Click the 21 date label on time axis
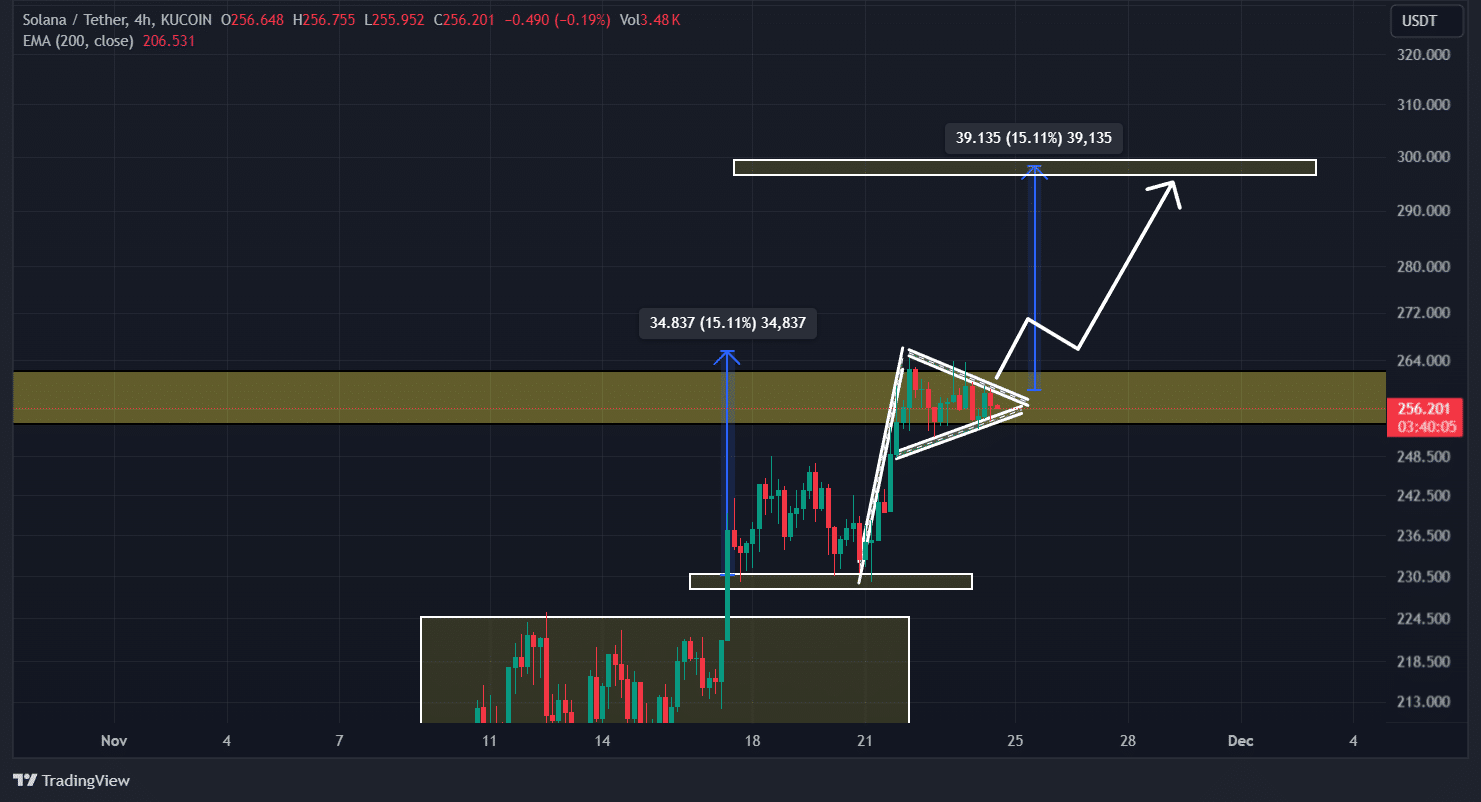The width and height of the screenshot is (1481, 802). [865, 741]
